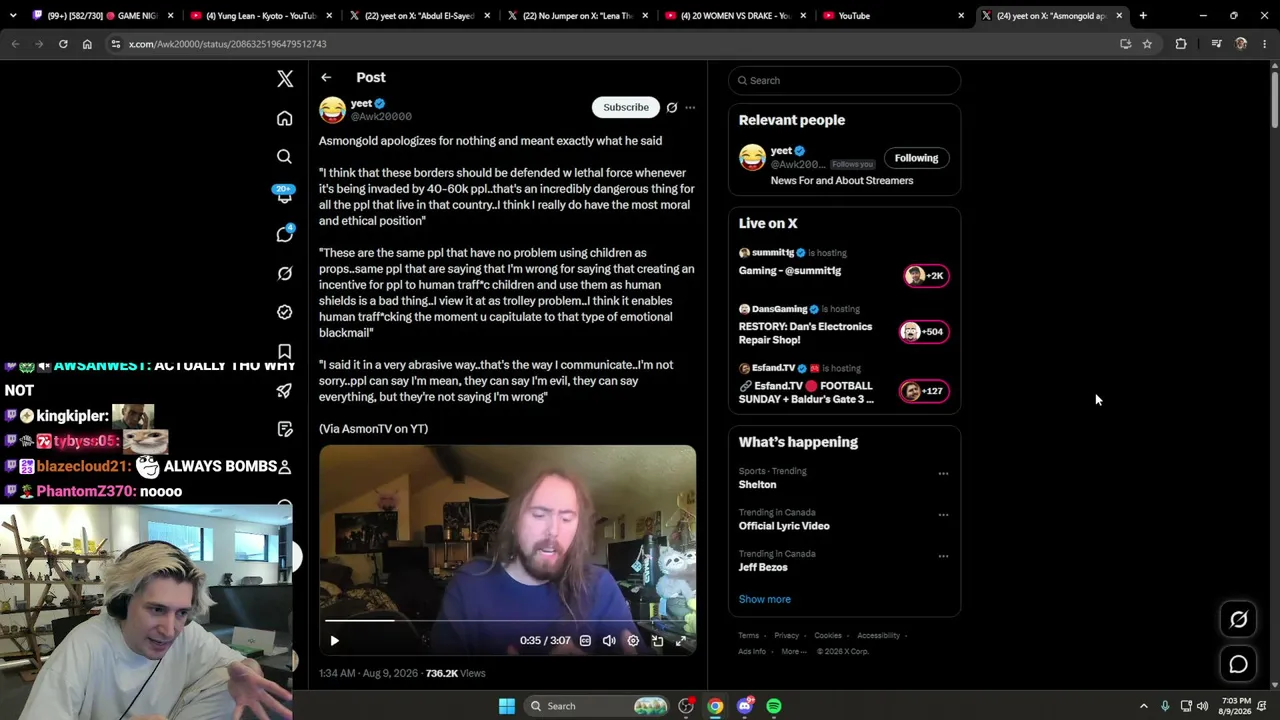Open the post's three-dot More menu
The image size is (1280, 720).
click(690, 107)
